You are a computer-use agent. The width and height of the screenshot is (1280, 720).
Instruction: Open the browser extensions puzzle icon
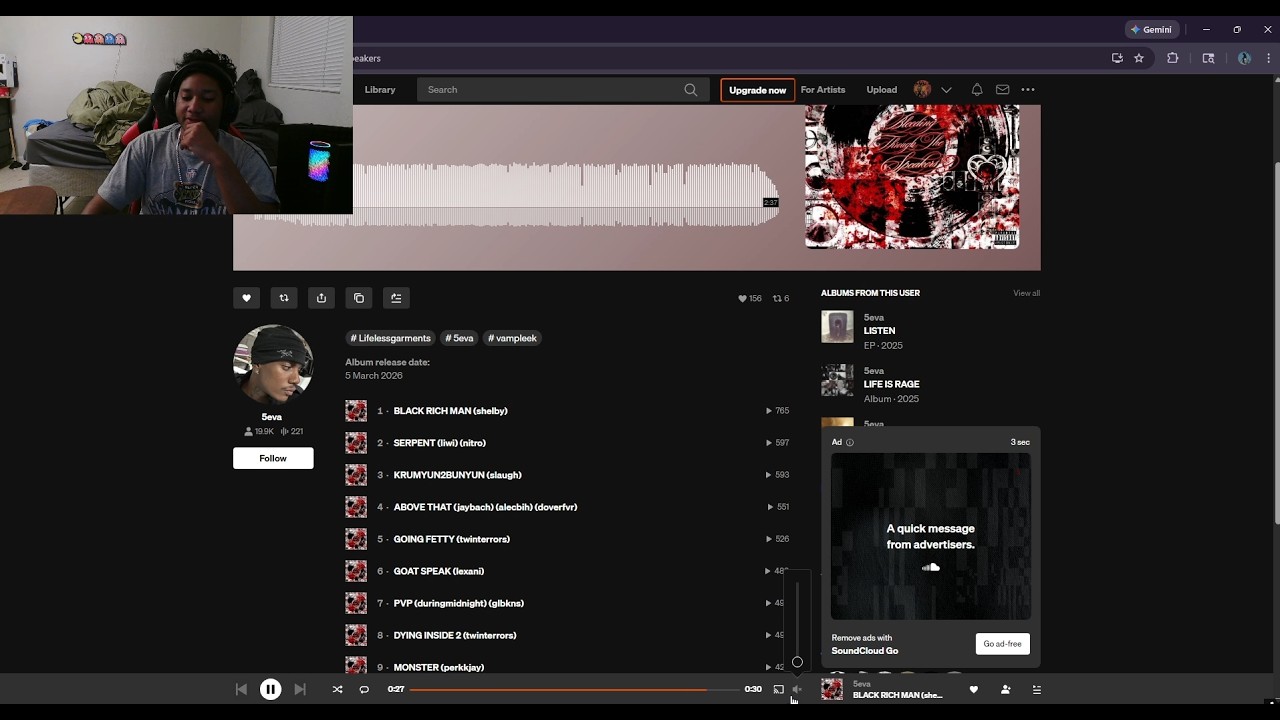coord(1173,58)
